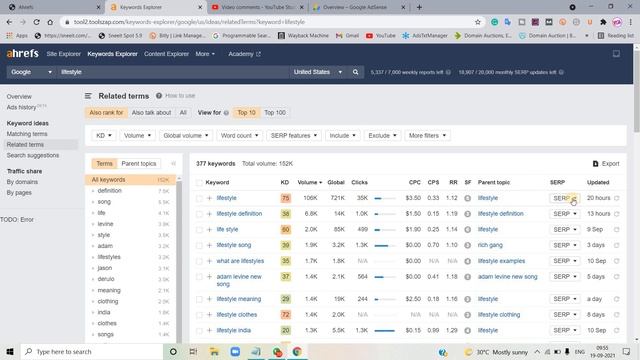Click the Windows taskbar search box
640x360 pixels.
(x=92, y=351)
